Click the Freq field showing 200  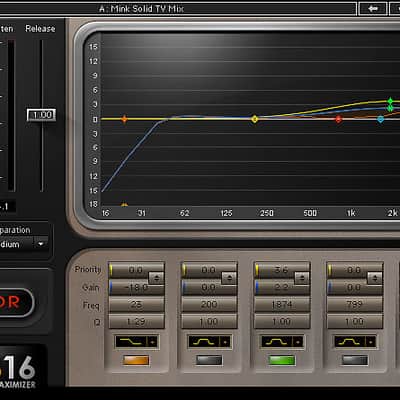point(209,304)
